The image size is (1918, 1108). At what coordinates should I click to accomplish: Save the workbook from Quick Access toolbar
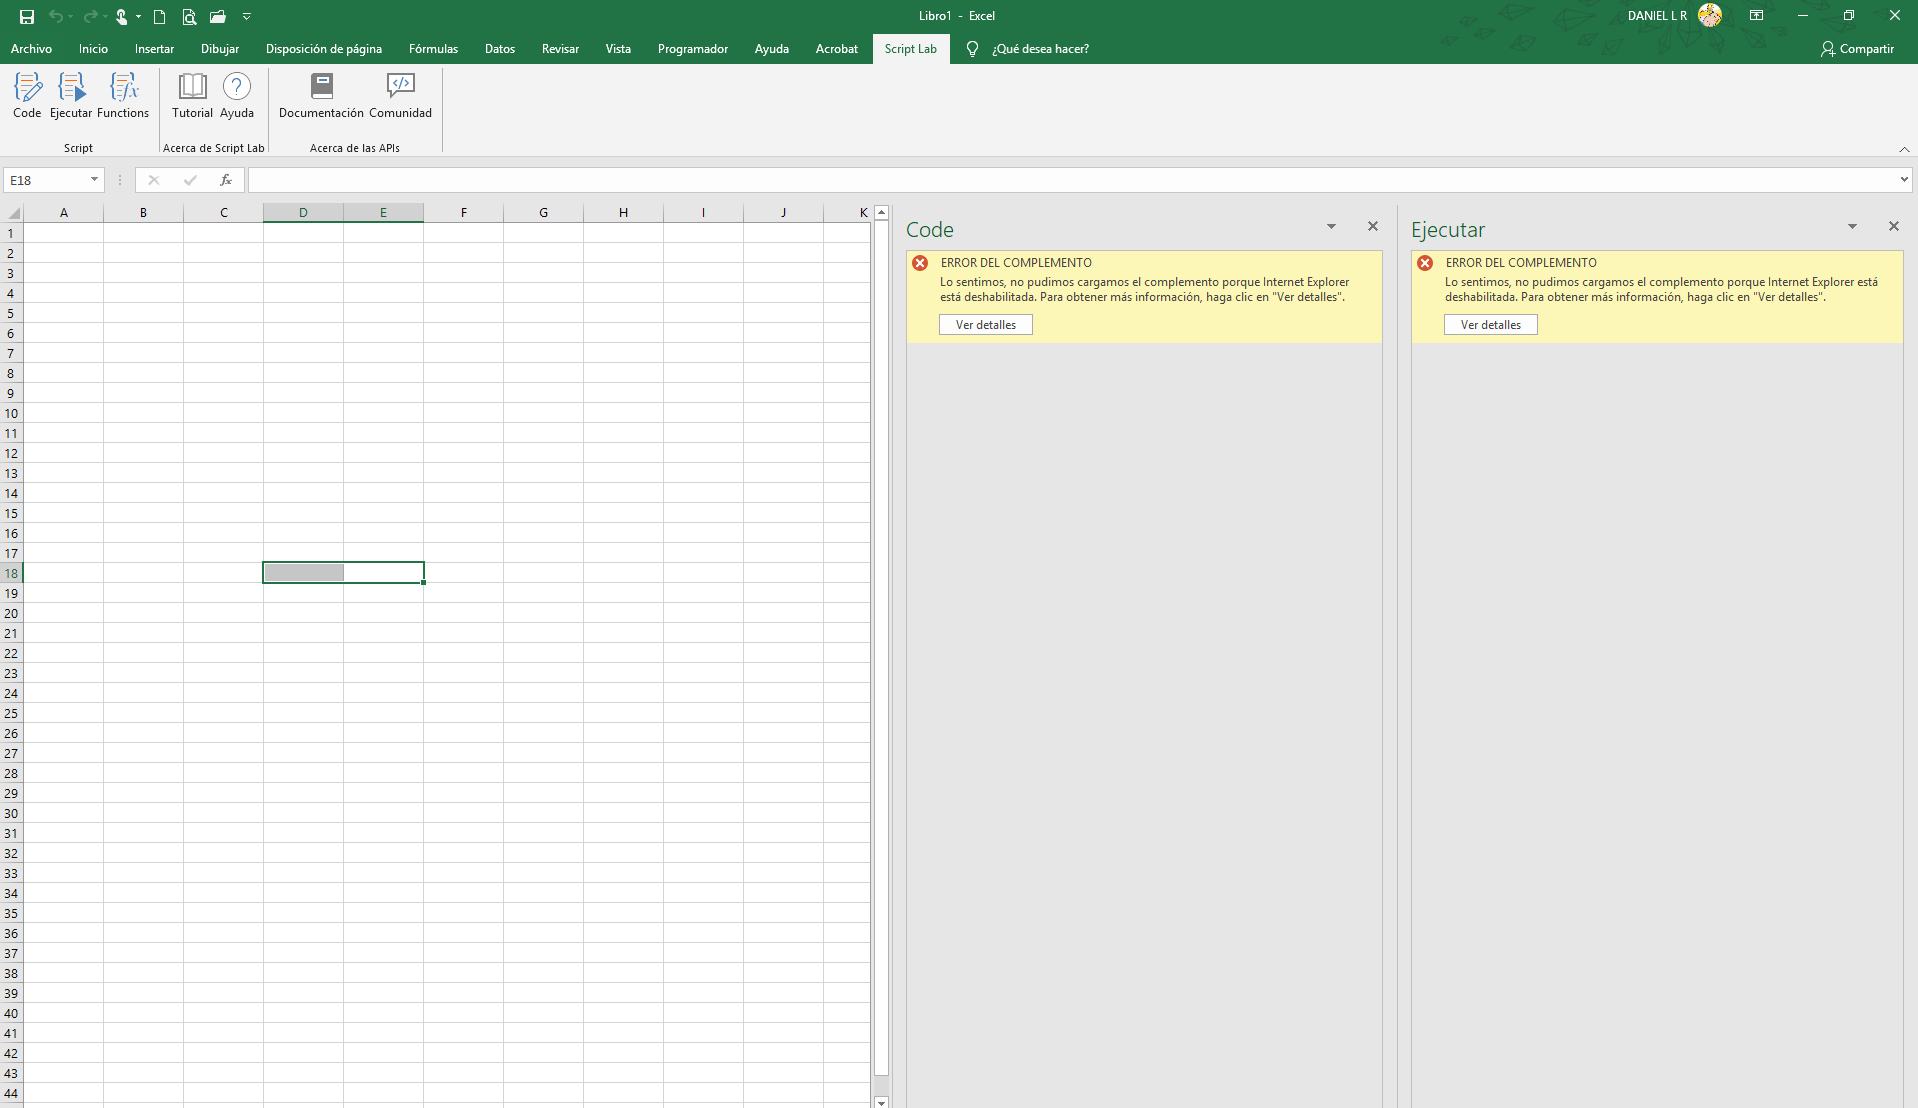[27, 16]
